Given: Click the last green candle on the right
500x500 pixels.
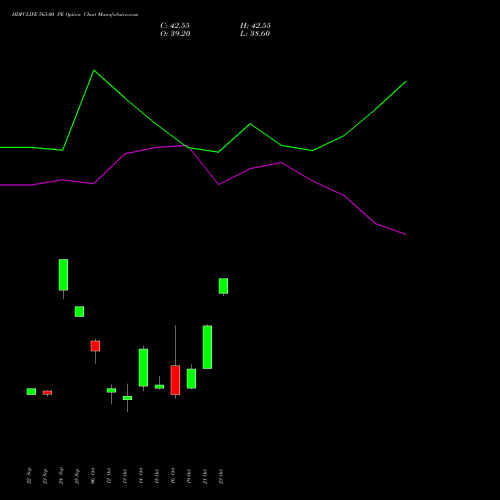Looking at the screenshot, I should click(x=223, y=286).
